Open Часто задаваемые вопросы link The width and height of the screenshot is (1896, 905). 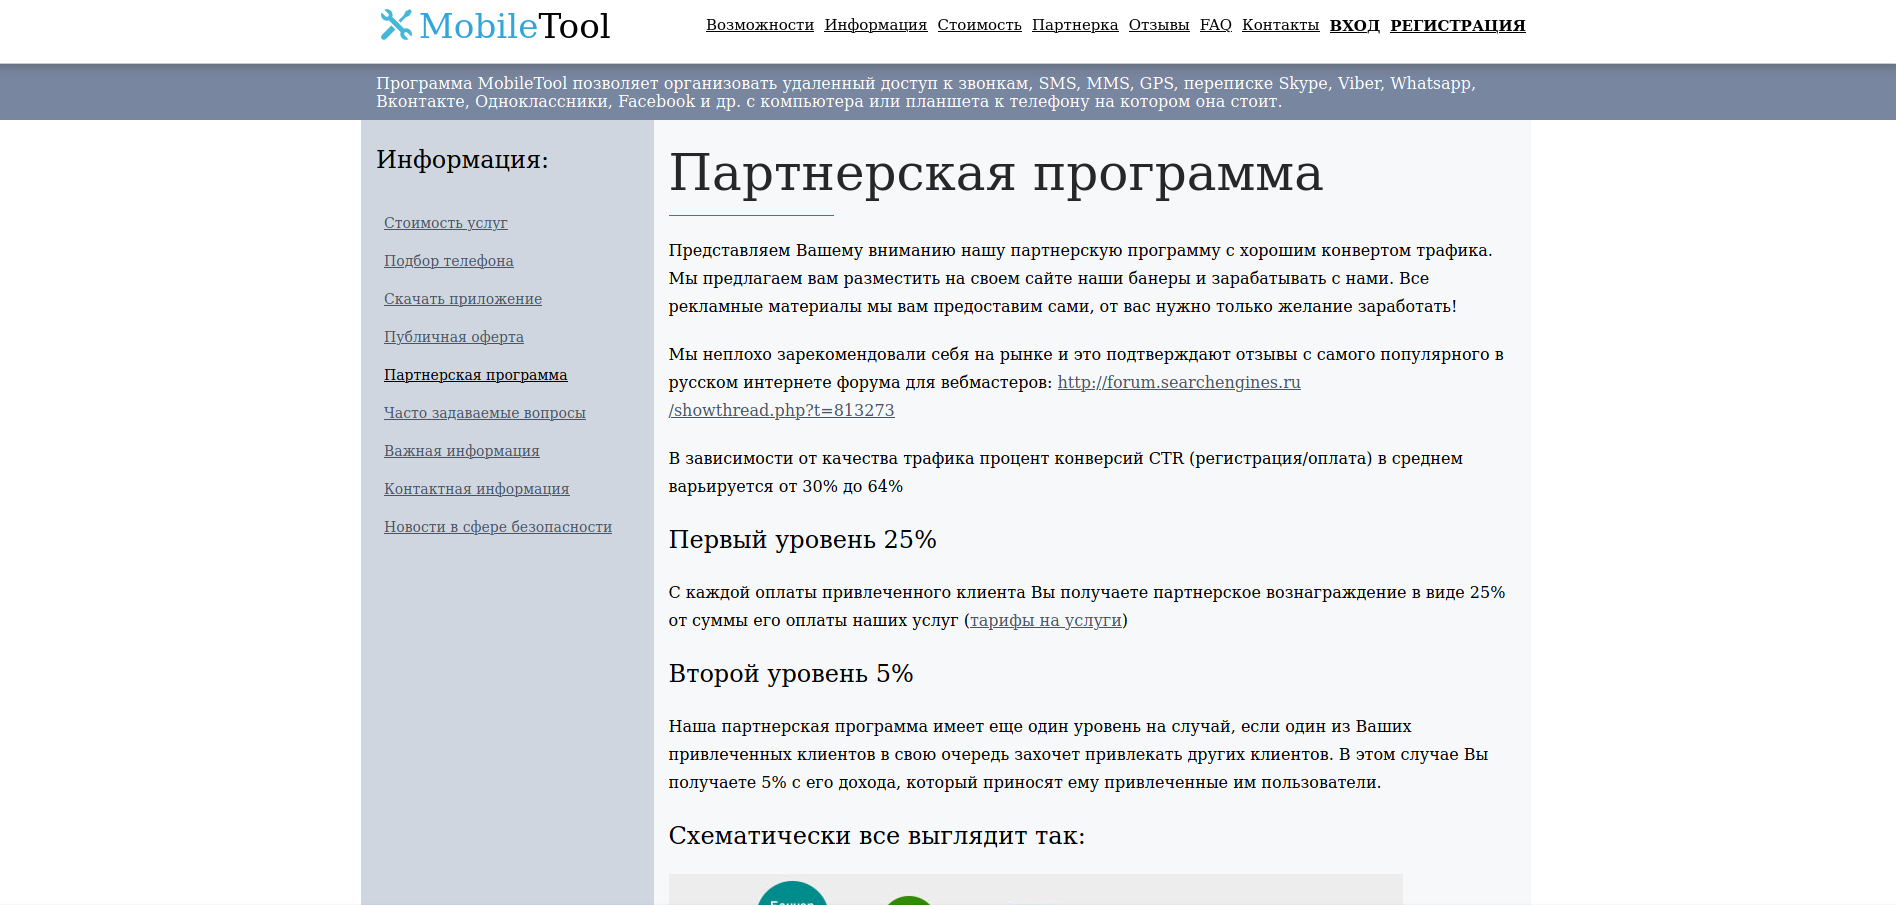(485, 413)
